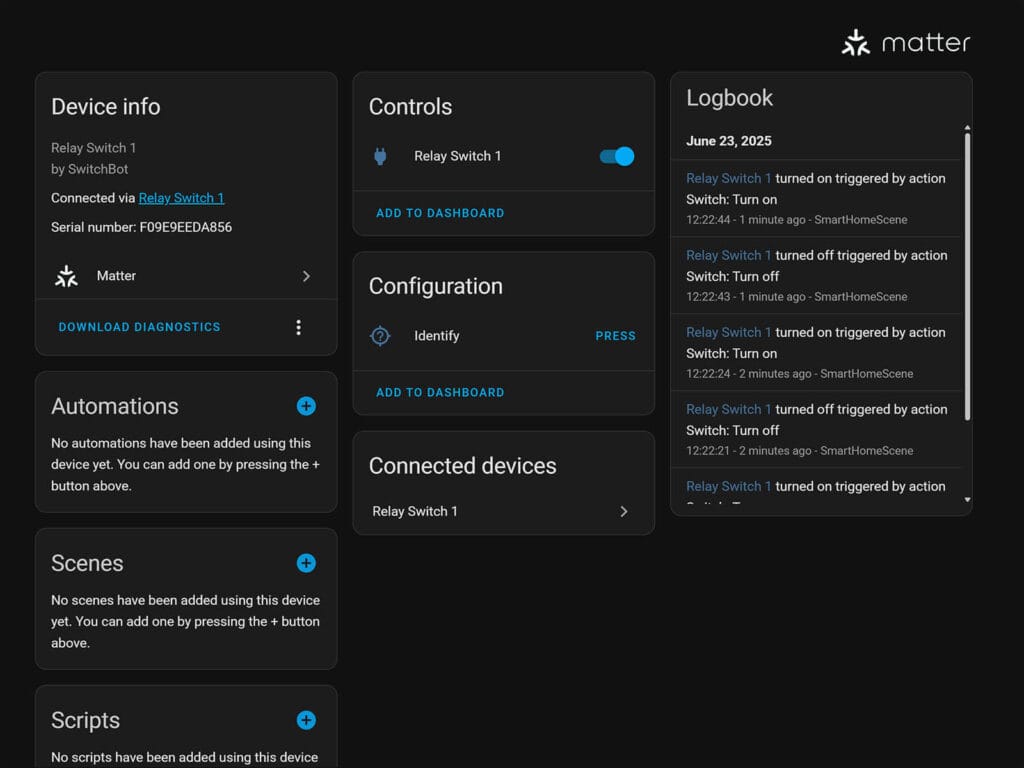Click the Scenes heading
This screenshot has height=768, width=1024.
point(87,563)
